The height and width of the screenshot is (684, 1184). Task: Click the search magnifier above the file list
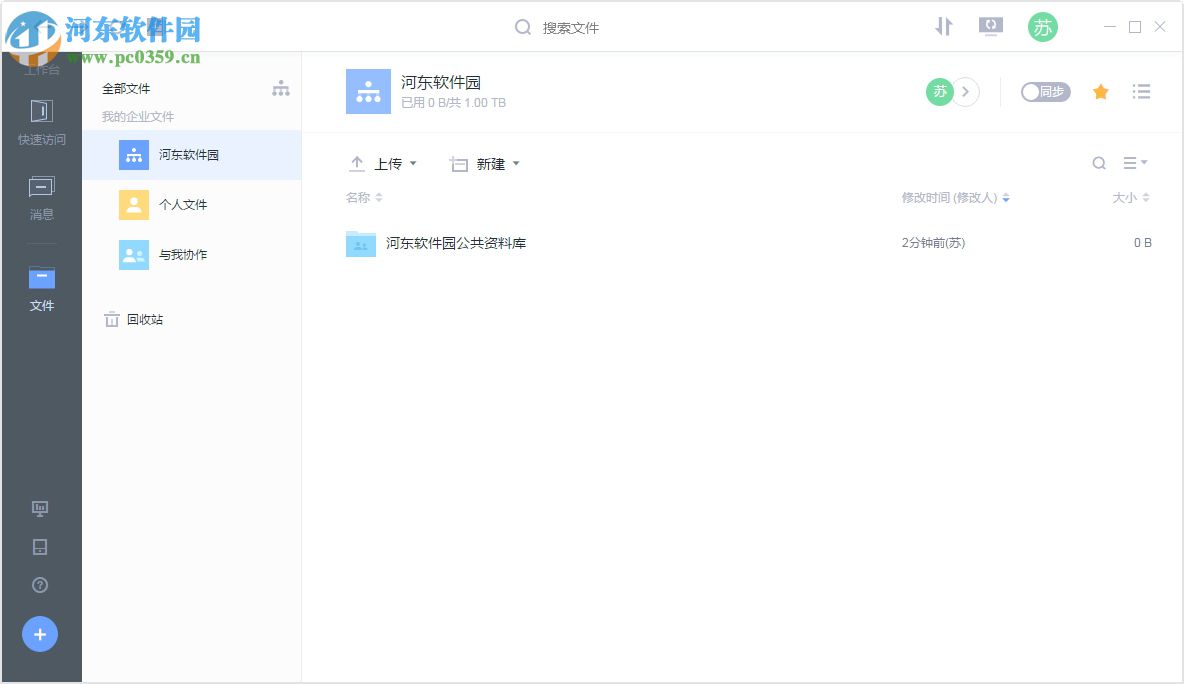[1099, 163]
